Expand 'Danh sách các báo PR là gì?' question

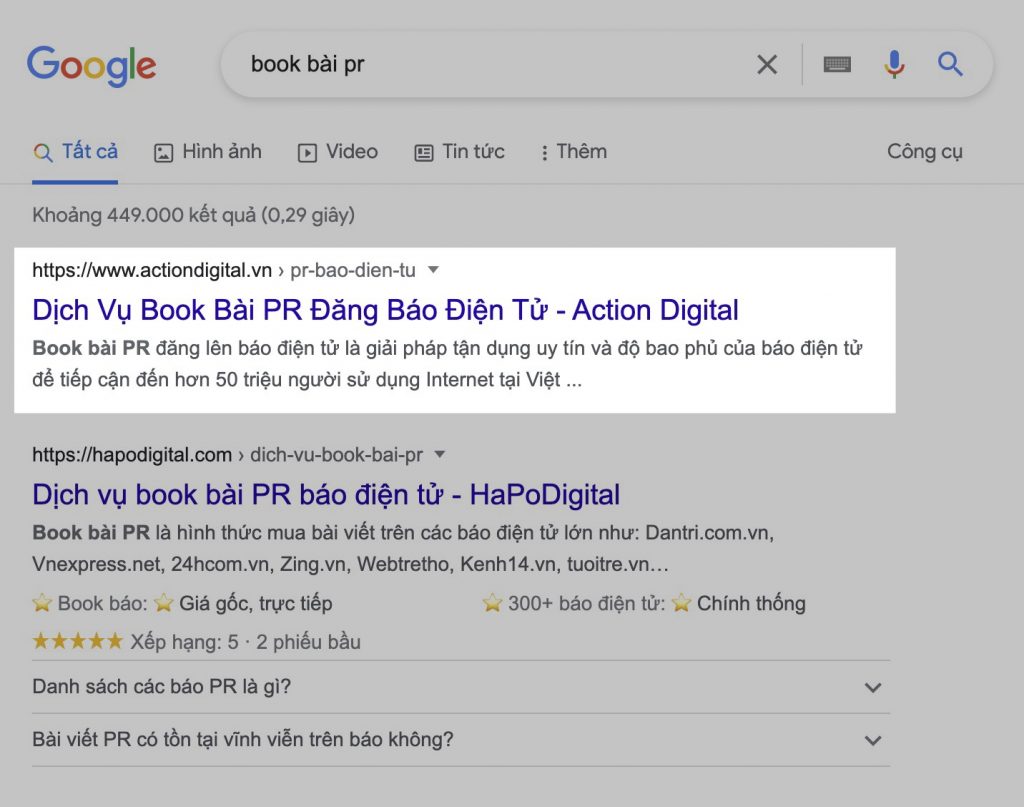[x=460, y=687]
